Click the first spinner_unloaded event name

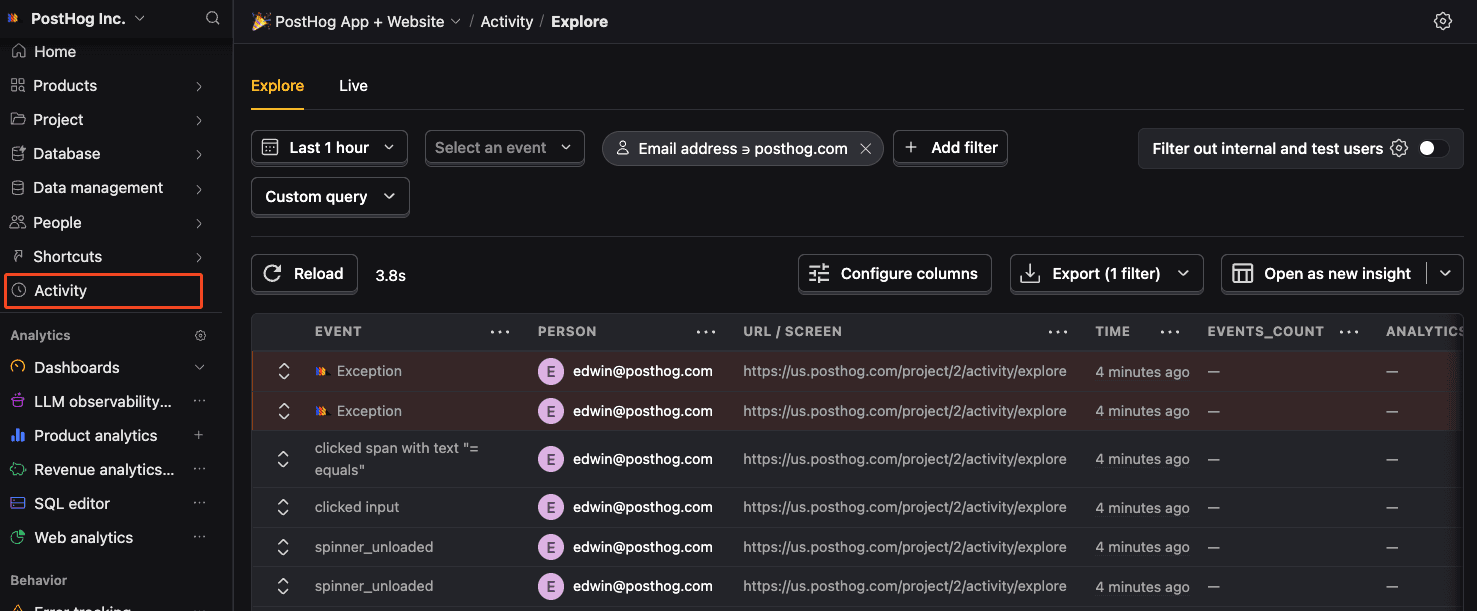click(374, 547)
